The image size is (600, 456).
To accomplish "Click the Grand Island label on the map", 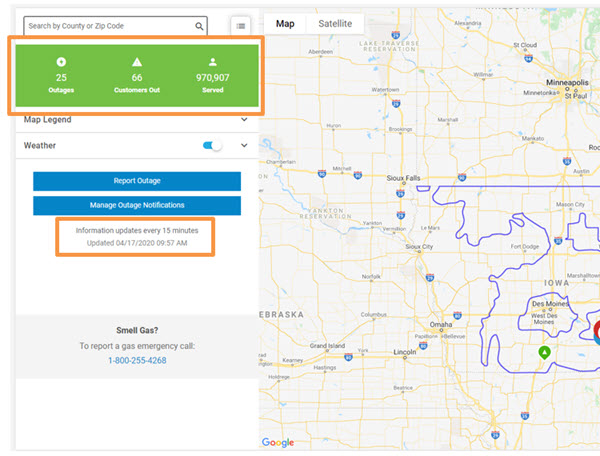I will (x=327, y=345).
